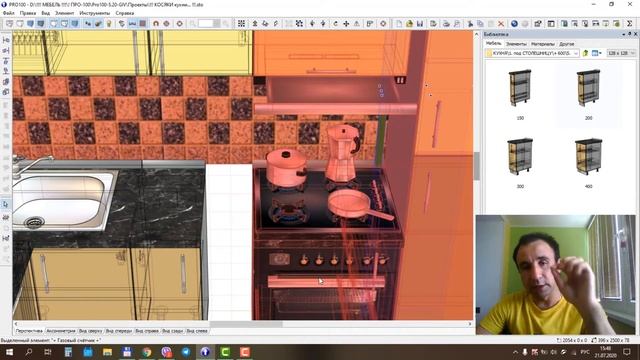
Task: Go up one library folder level
Action: (x=586, y=53)
